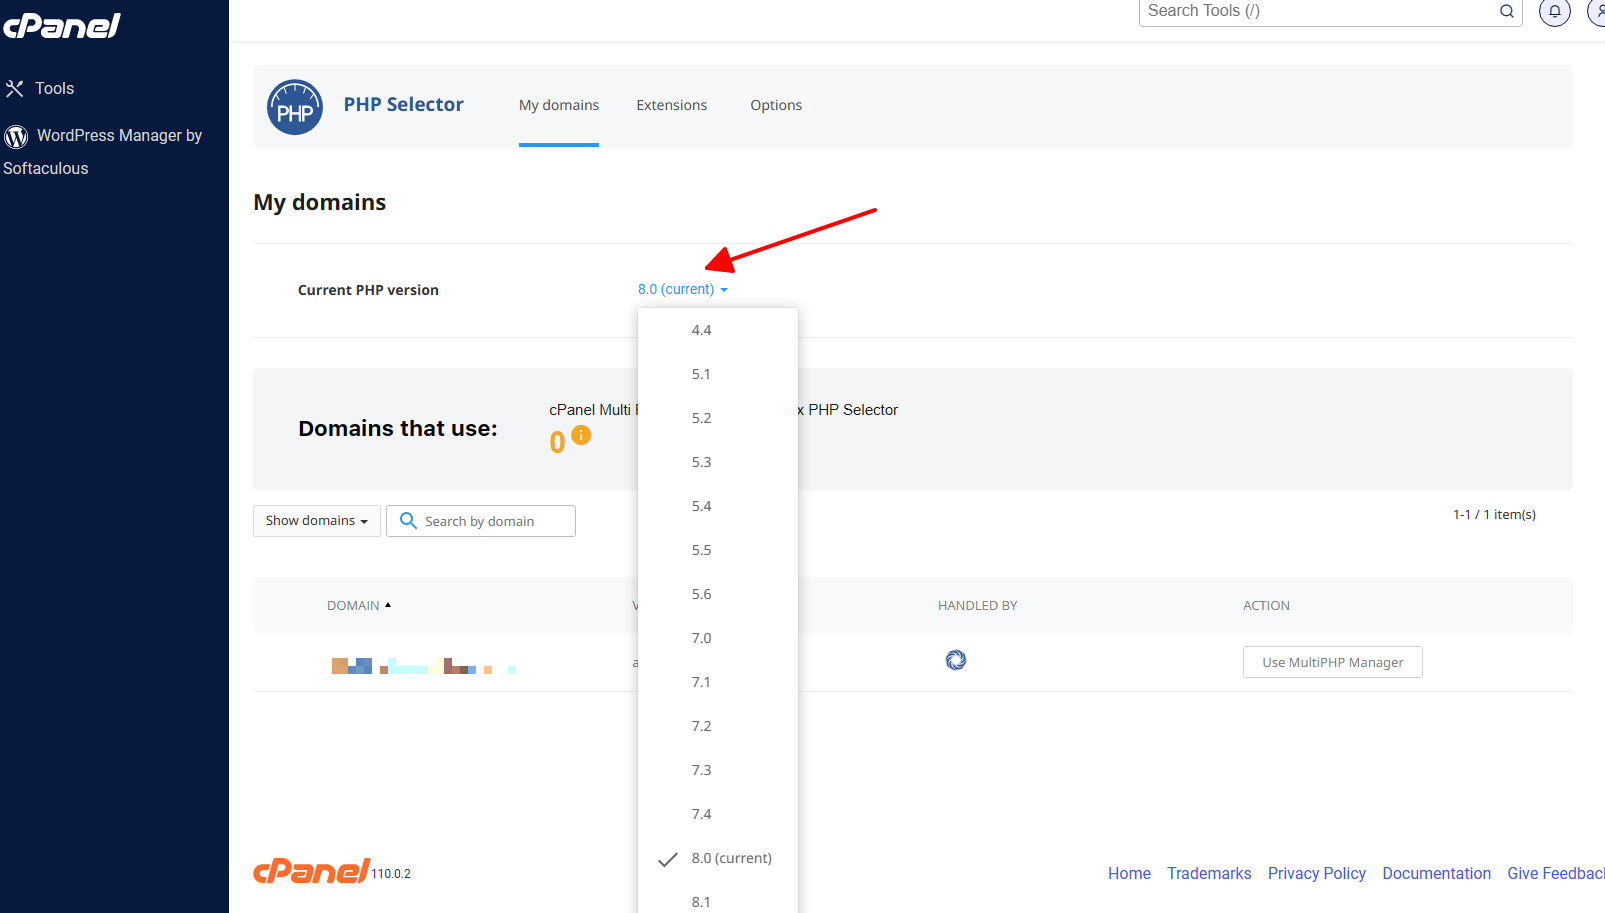The height and width of the screenshot is (913, 1605).
Task: Click the orange cPanel footer logo
Action: pyautogui.click(x=312, y=871)
